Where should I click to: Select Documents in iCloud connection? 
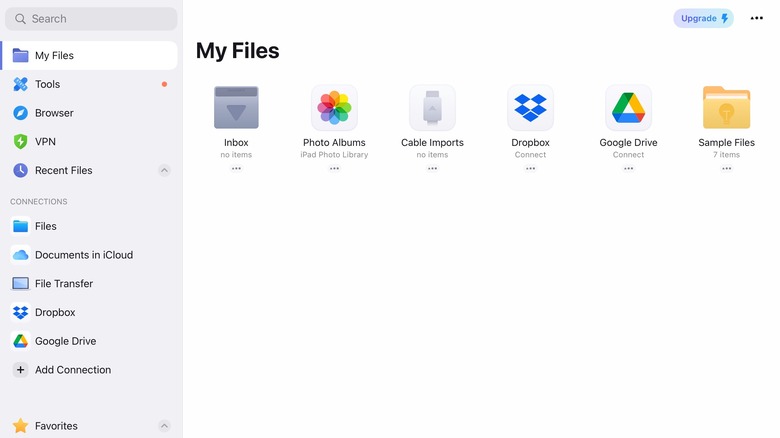click(x=90, y=255)
